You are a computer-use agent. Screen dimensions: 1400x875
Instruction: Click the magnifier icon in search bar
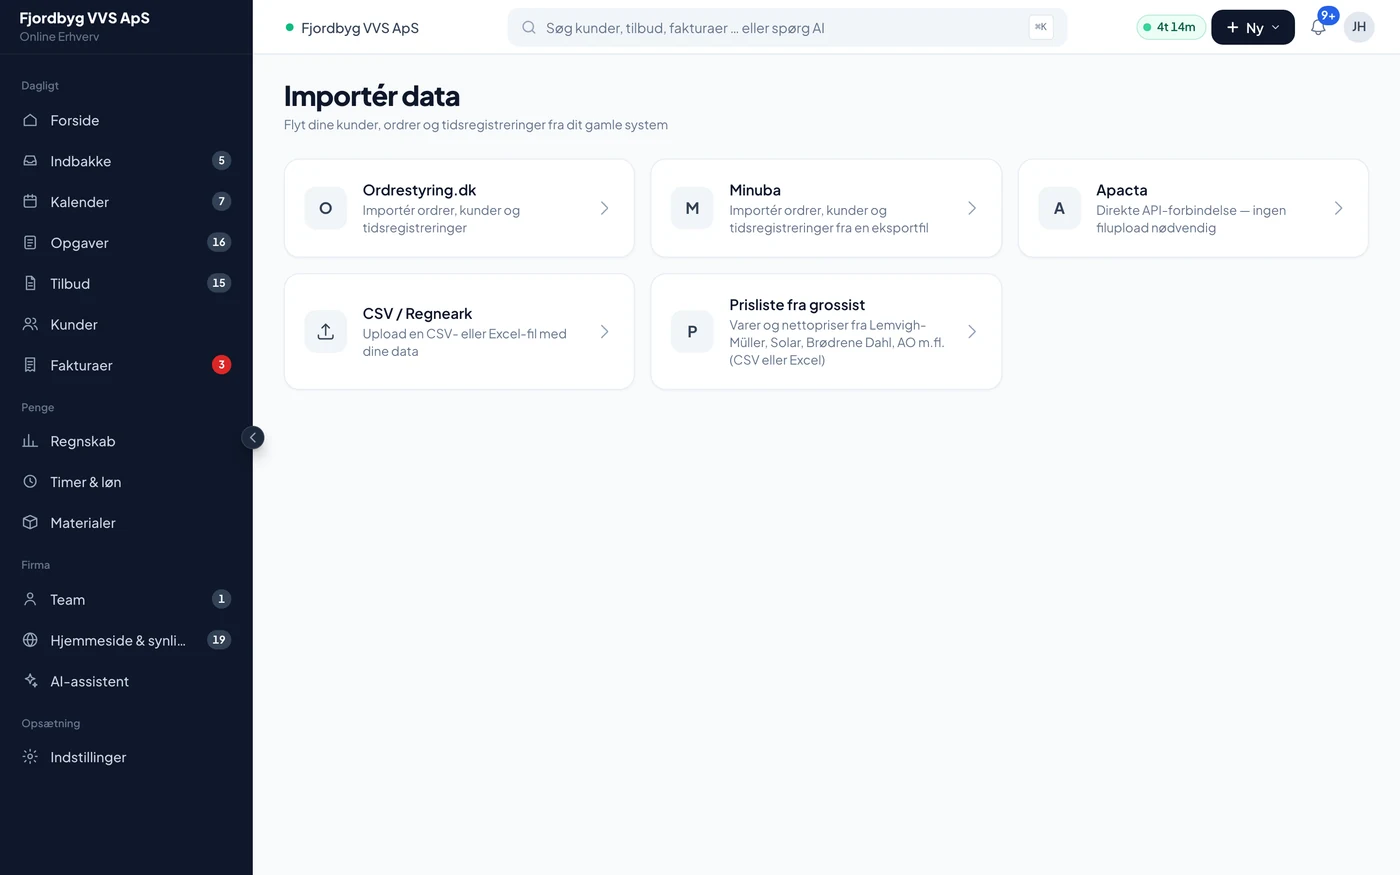pyautogui.click(x=529, y=28)
